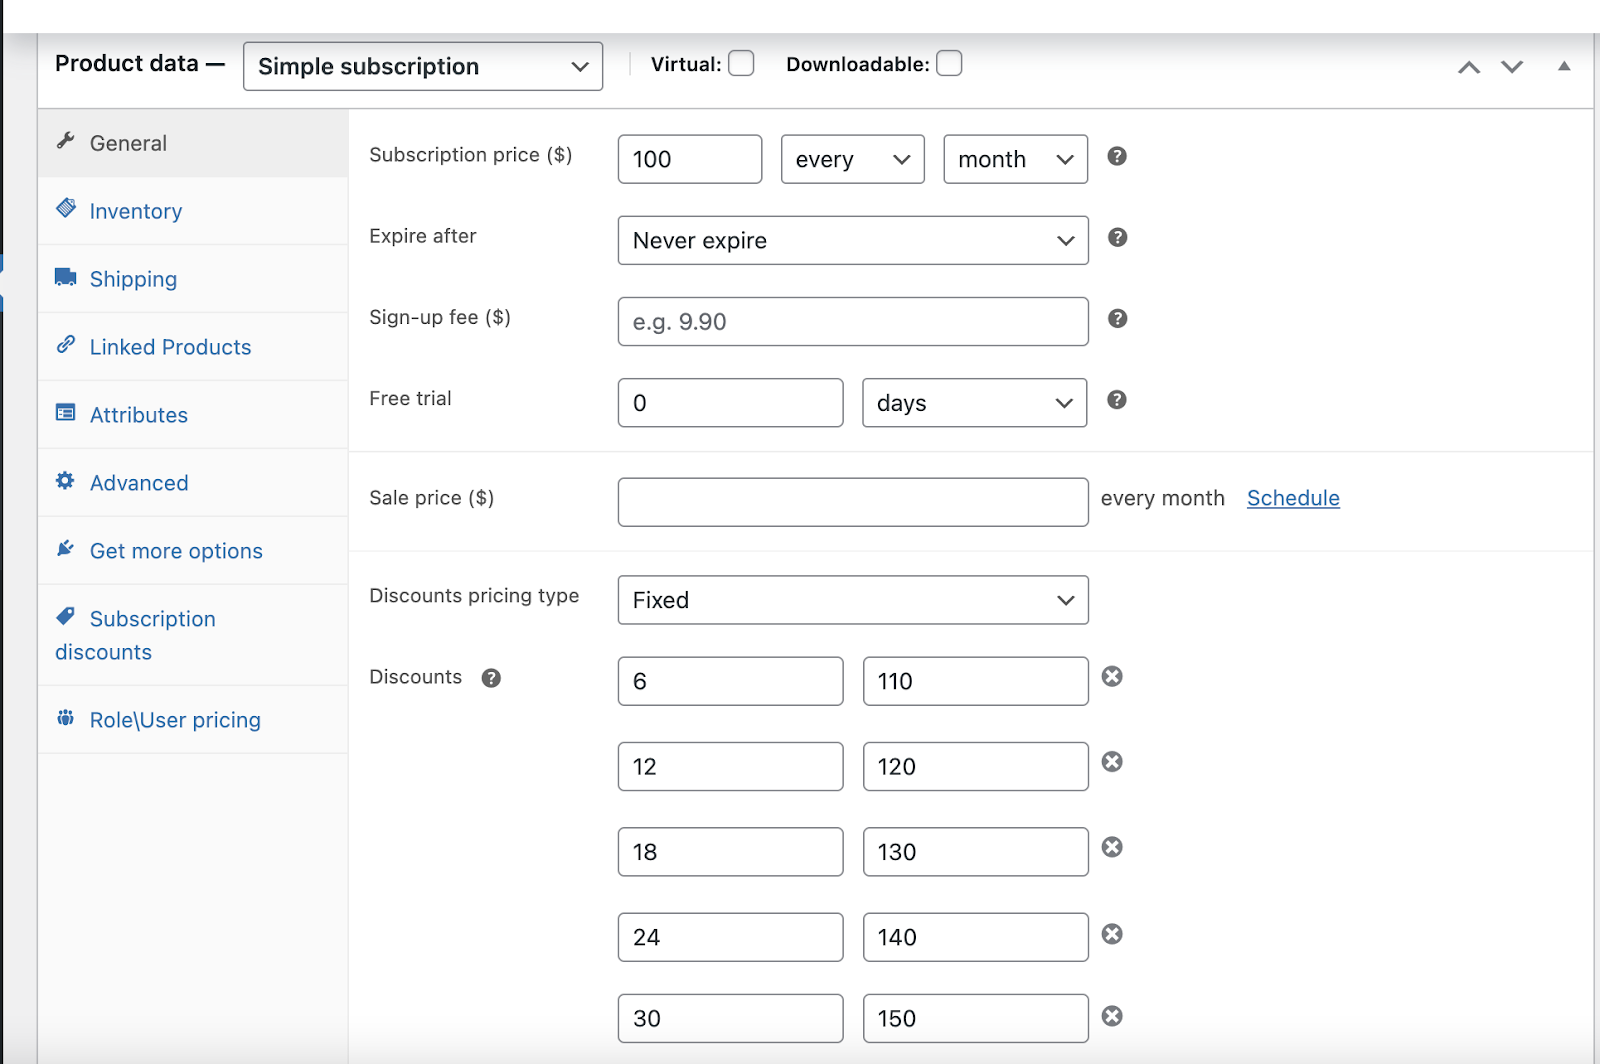Show help tooltip for Expire after

[1117, 237]
